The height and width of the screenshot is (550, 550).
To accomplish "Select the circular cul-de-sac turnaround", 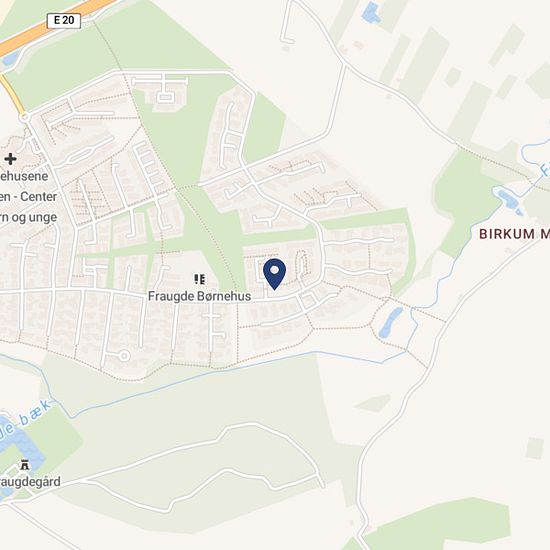I will coord(124,356).
